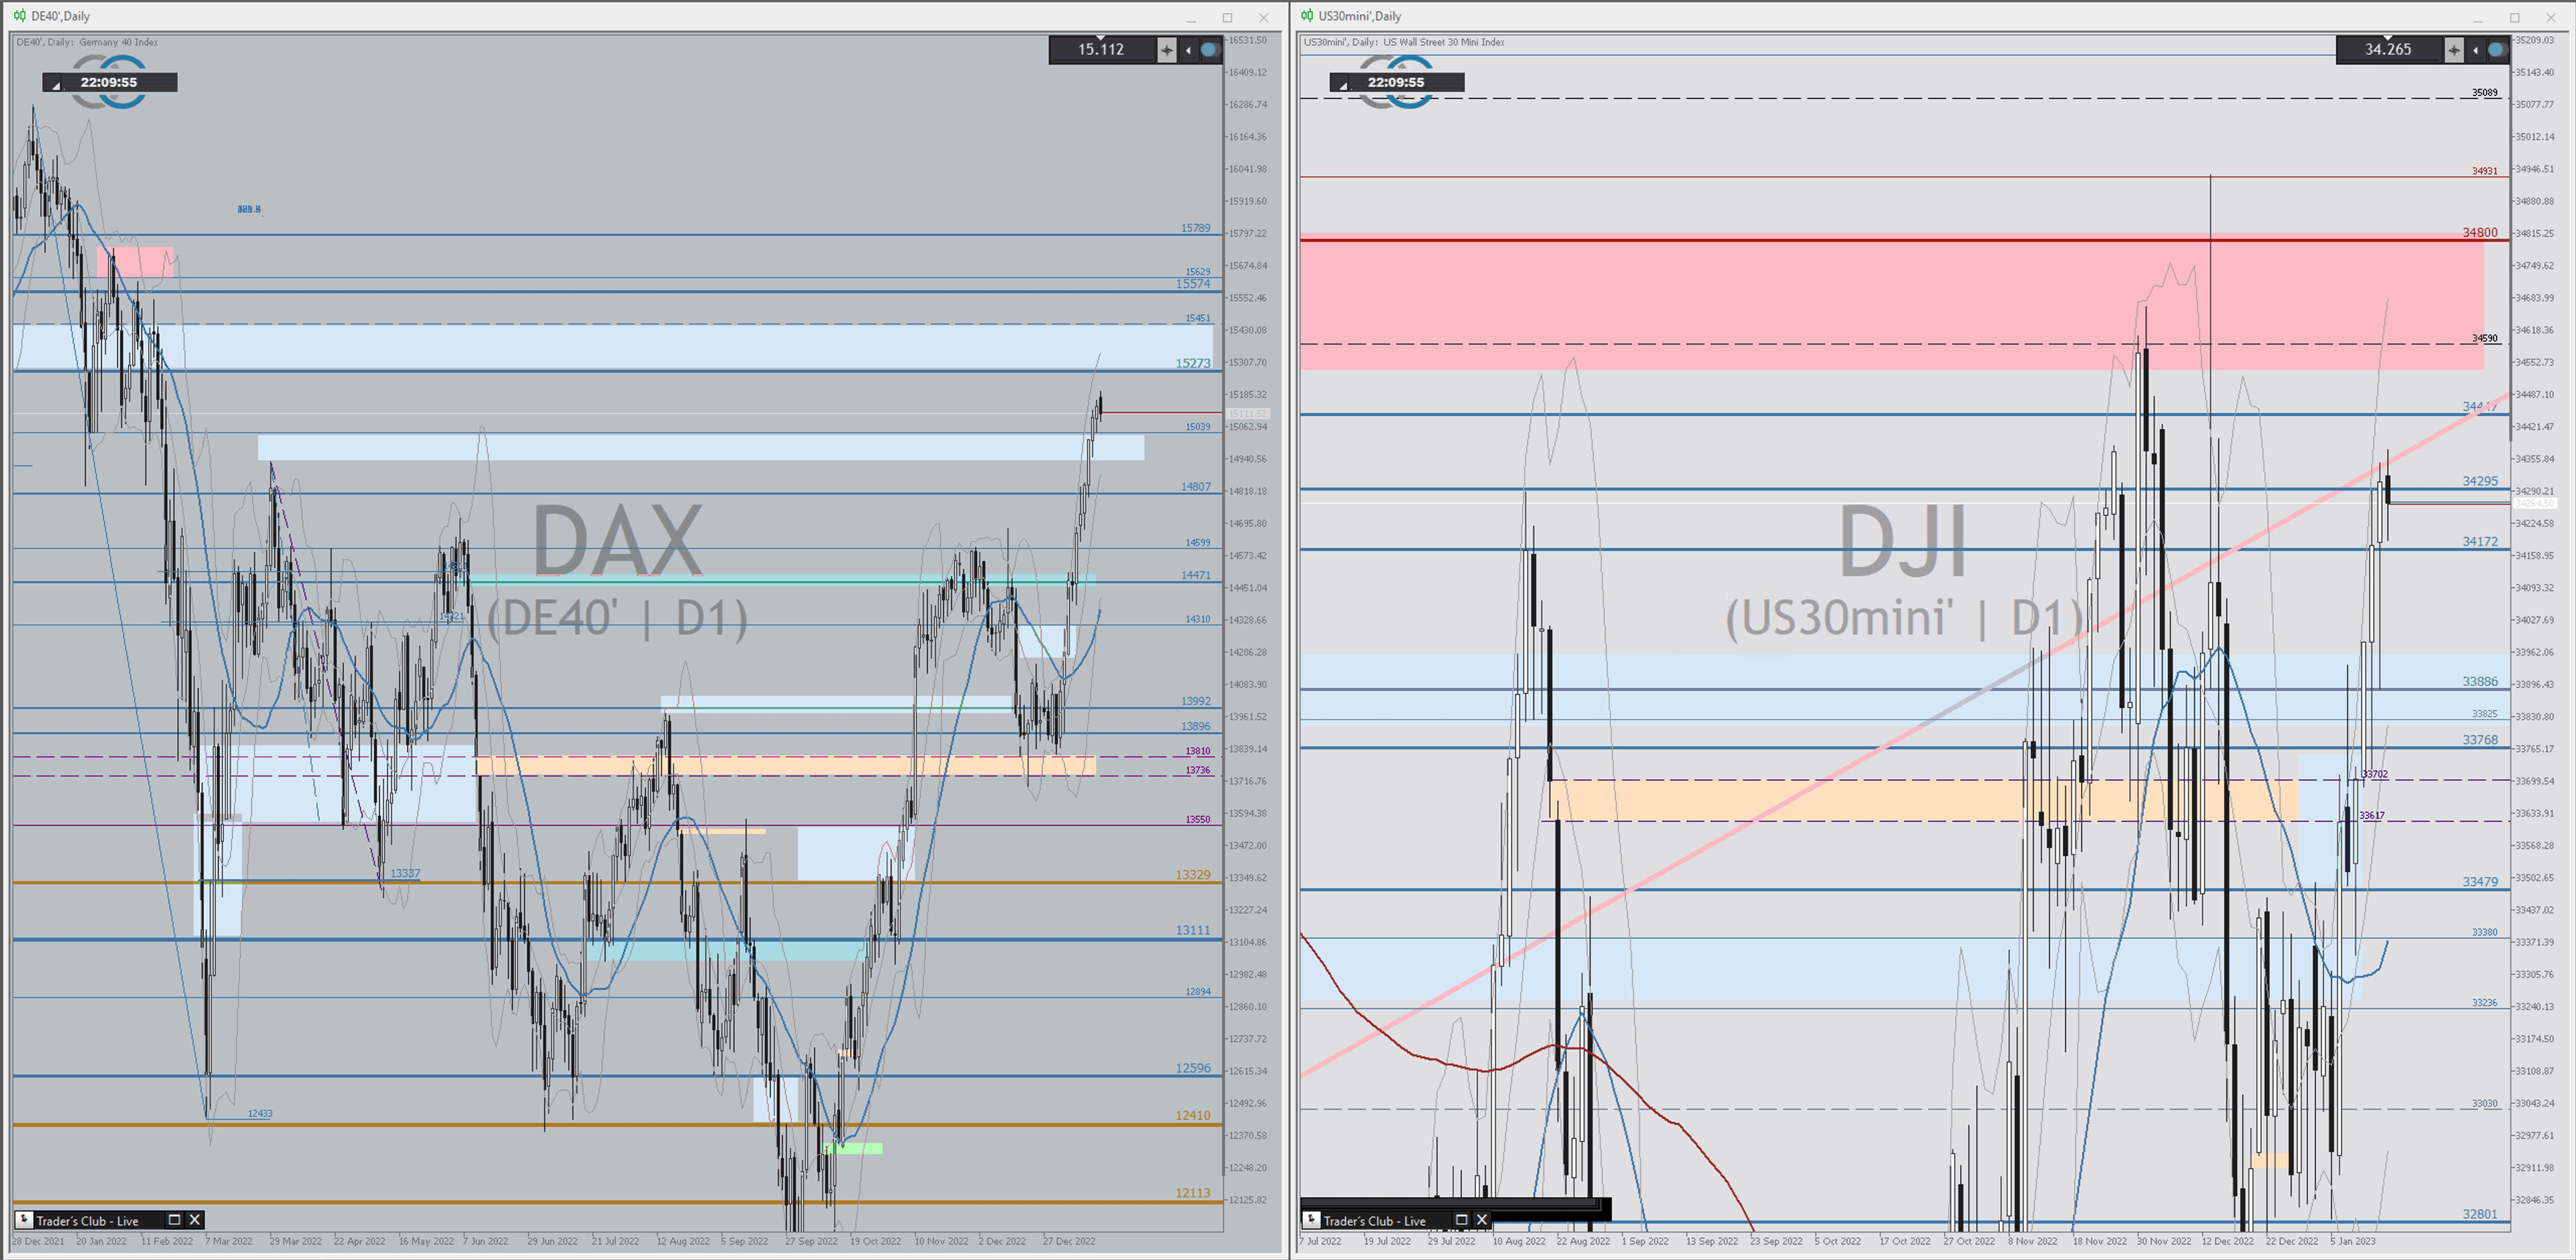Image resolution: width=2576 pixels, height=1260 pixels.
Task: Select the 15789 level label on DAX
Action: click(x=1195, y=228)
